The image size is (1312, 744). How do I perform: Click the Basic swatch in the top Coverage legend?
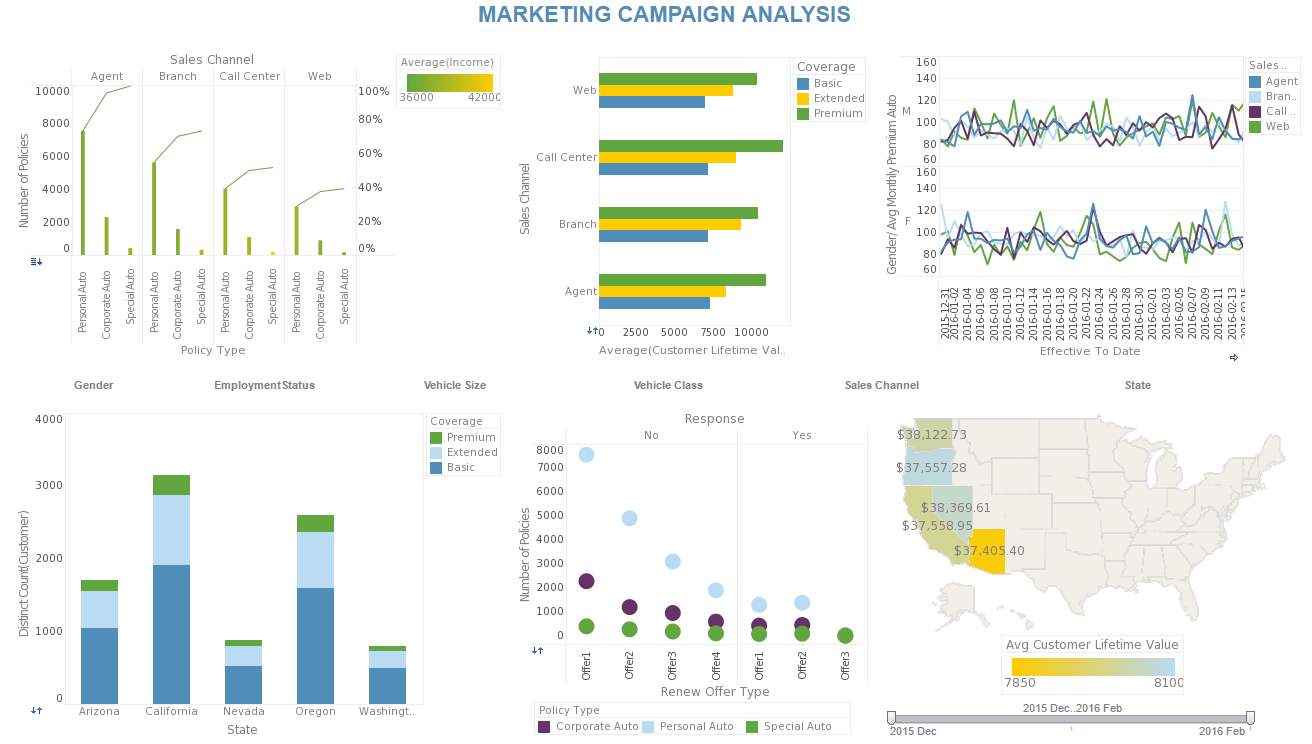pyautogui.click(x=803, y=84)
